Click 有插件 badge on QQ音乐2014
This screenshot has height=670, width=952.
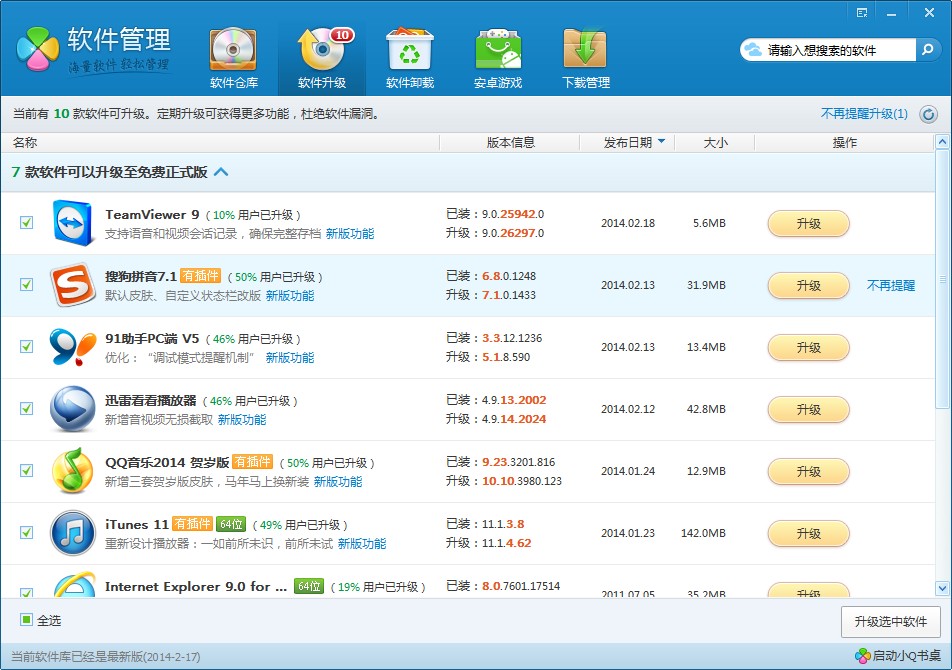click(x=253, y=462)
